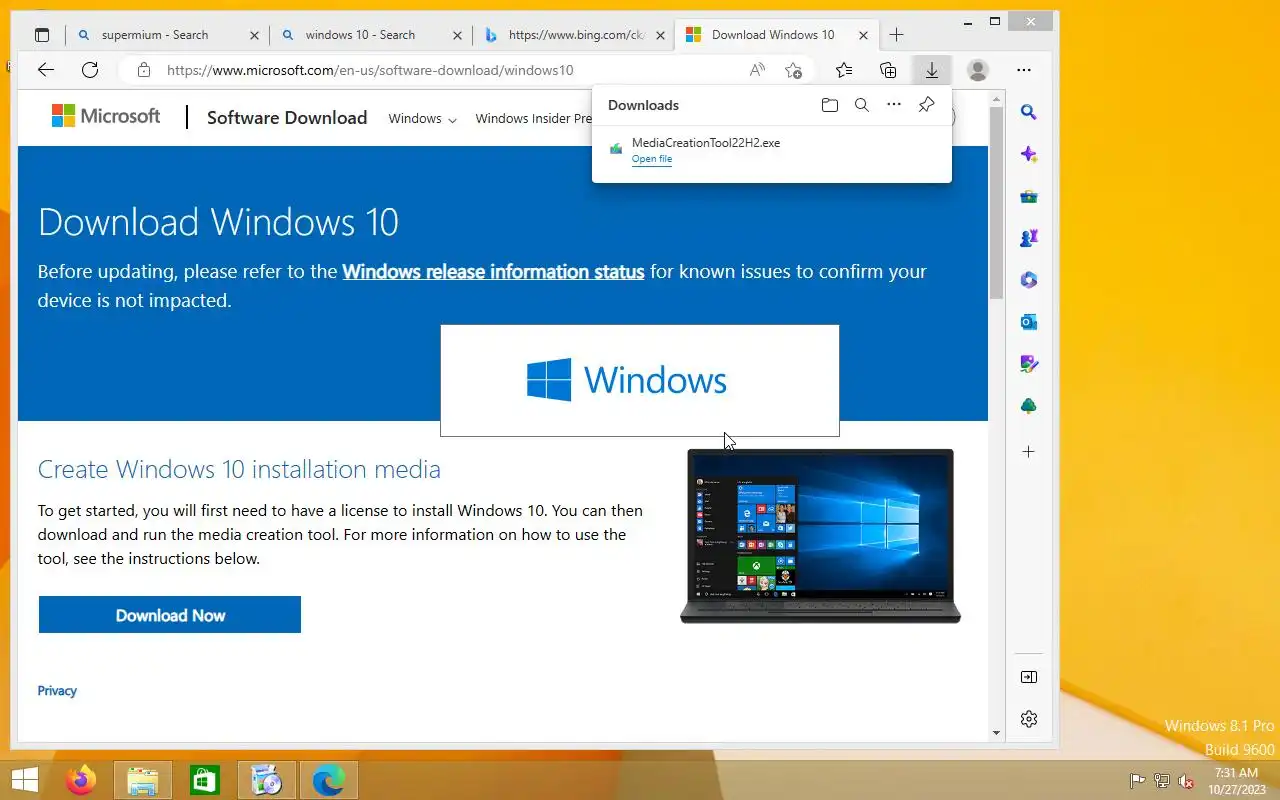The height and width of the screenshot is (800, 1280).
Task: Open sidebar Search icon
Action: tap(1029, 112)
